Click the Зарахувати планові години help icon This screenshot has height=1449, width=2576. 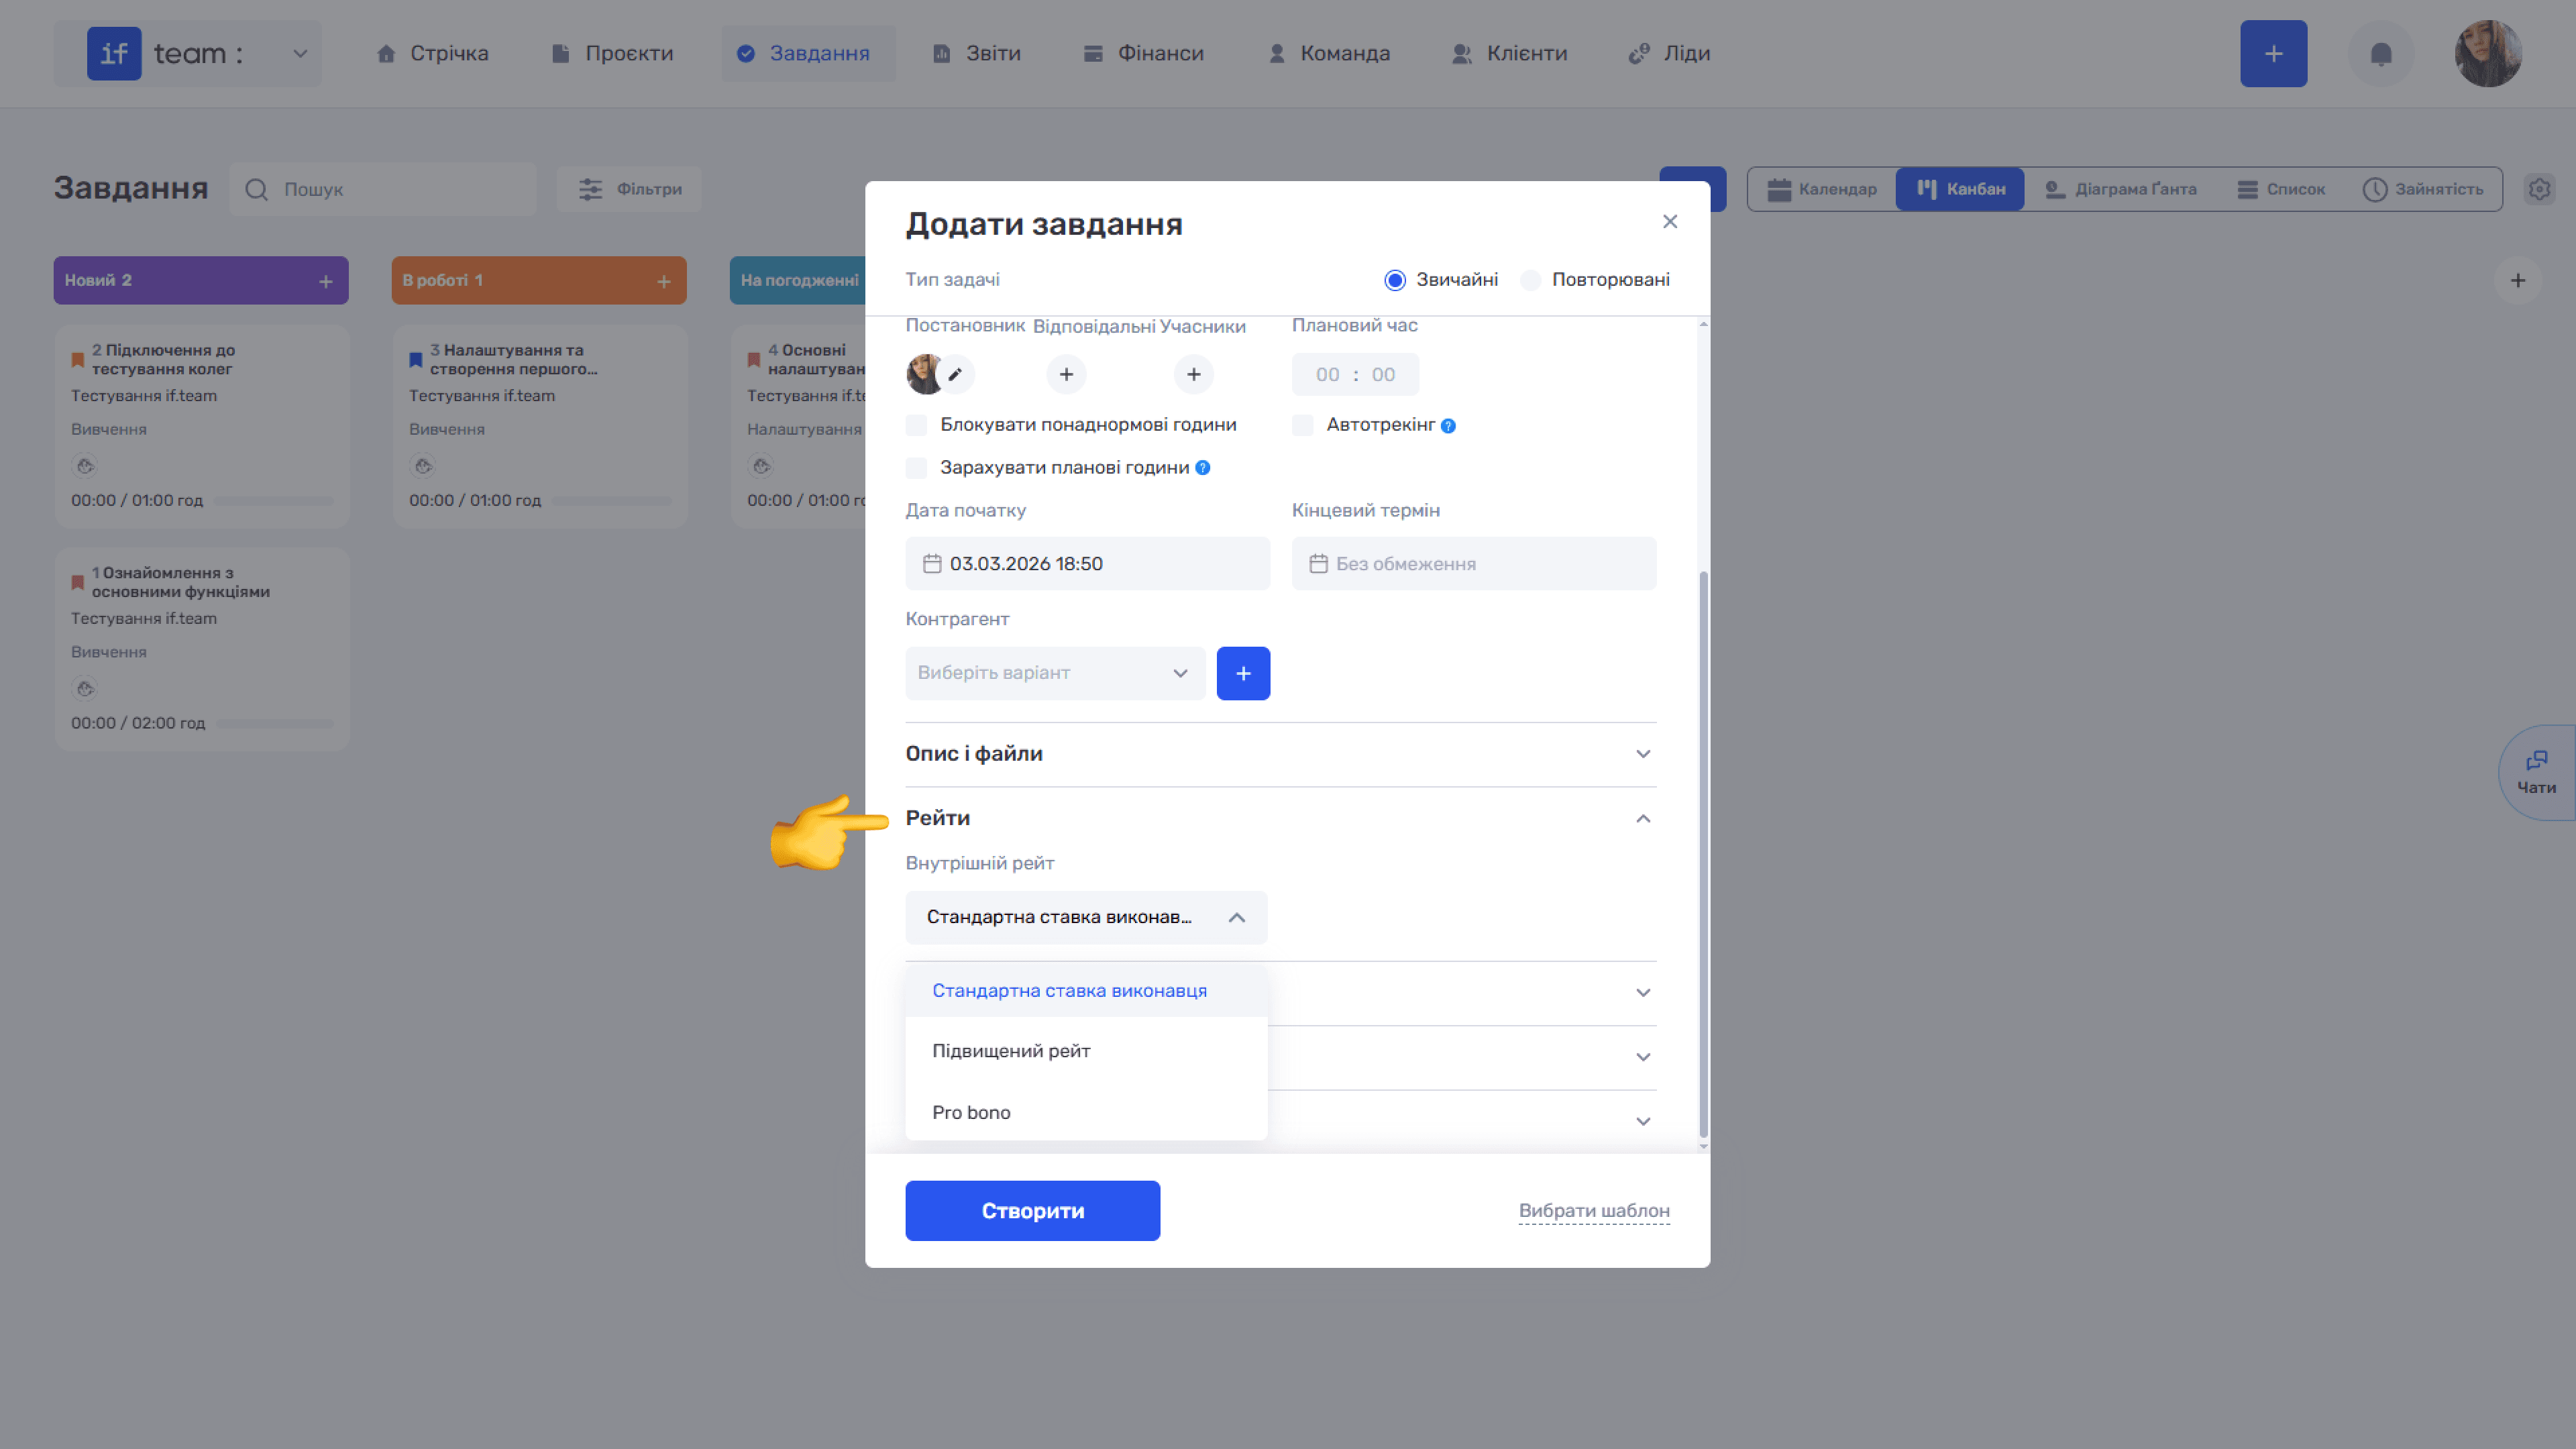[x=1203, y=468]
